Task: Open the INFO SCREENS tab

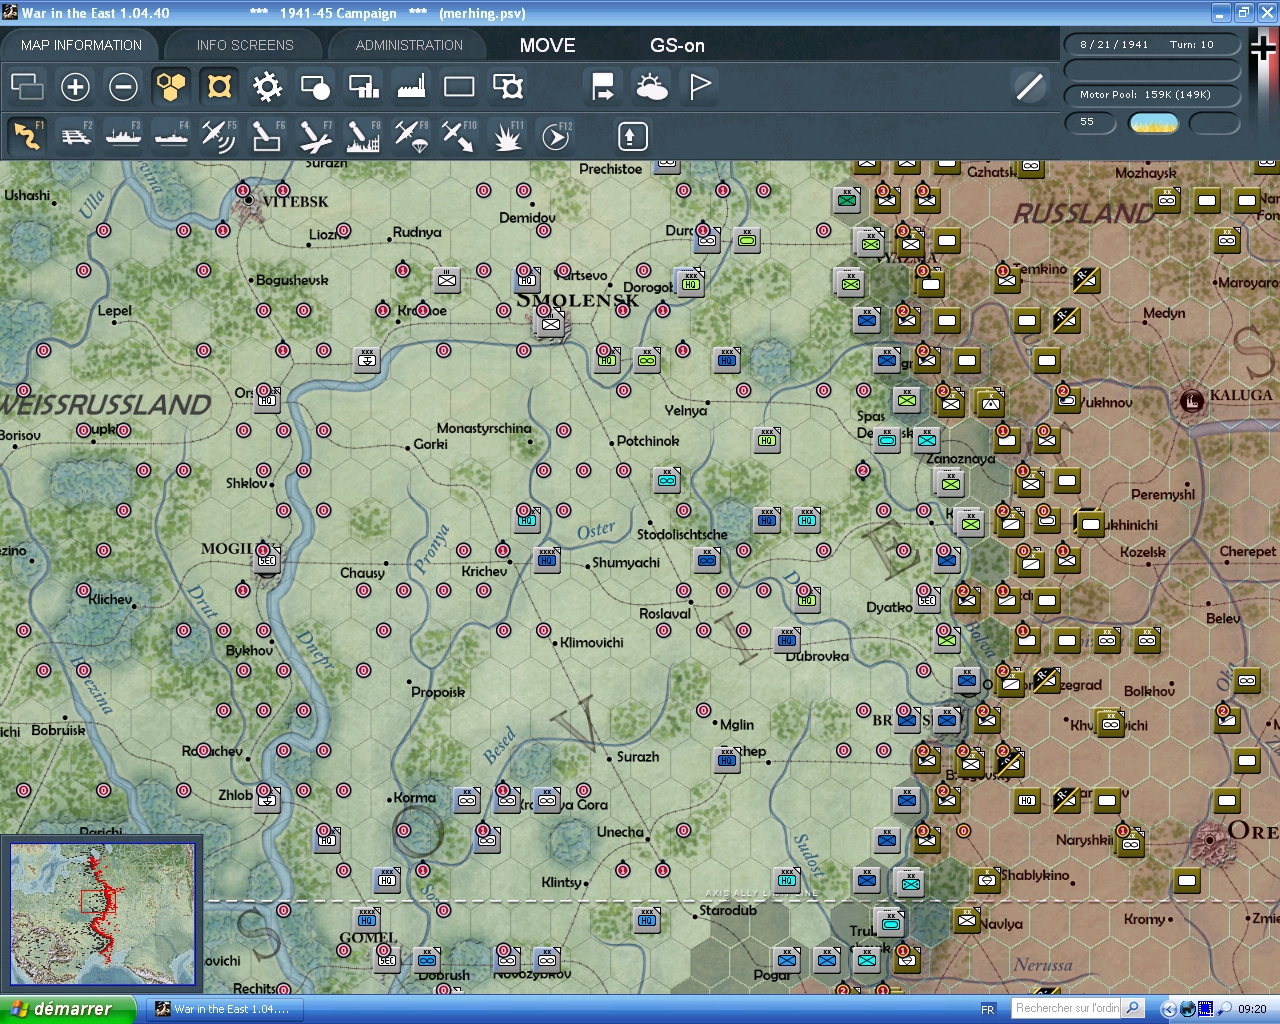Action: (245, 45)
